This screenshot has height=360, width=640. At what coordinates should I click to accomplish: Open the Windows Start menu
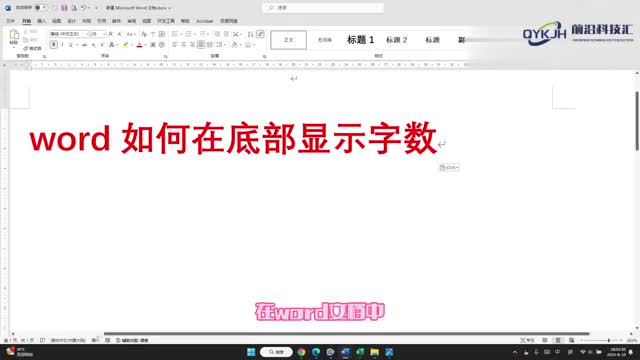251,352
